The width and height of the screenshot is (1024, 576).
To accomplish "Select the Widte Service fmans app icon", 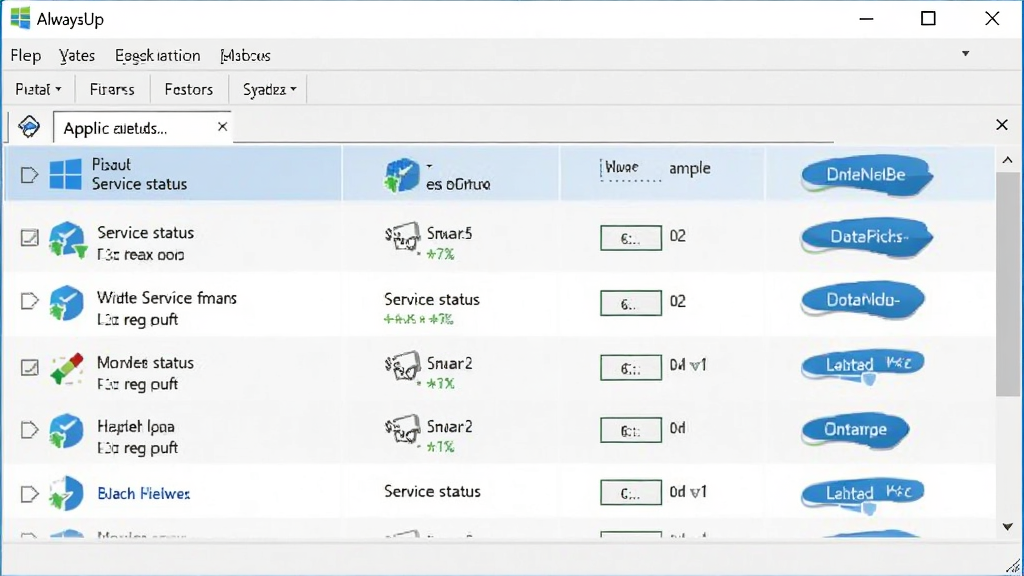I will [x=66, y=304].
